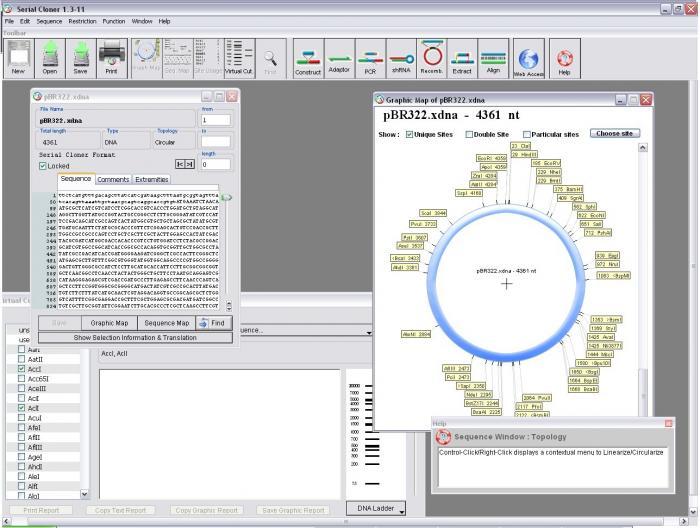
Task: Toggle Unique Sites checkbox
Action: 409,134
